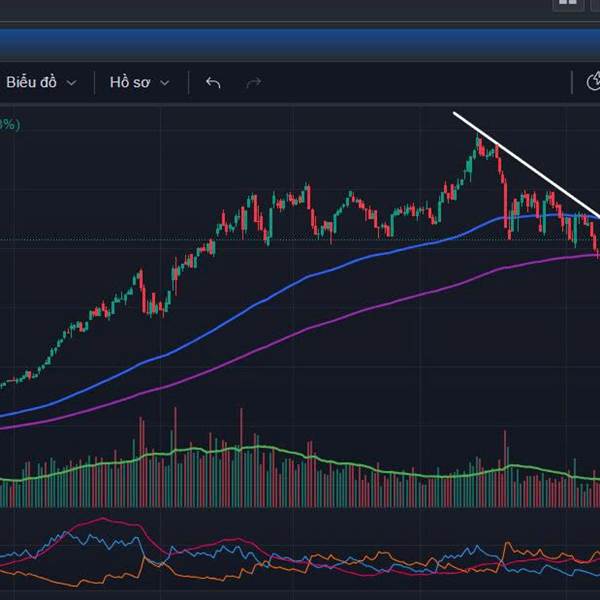Click the layout grid icon at top right

click(x=568, y=3)
